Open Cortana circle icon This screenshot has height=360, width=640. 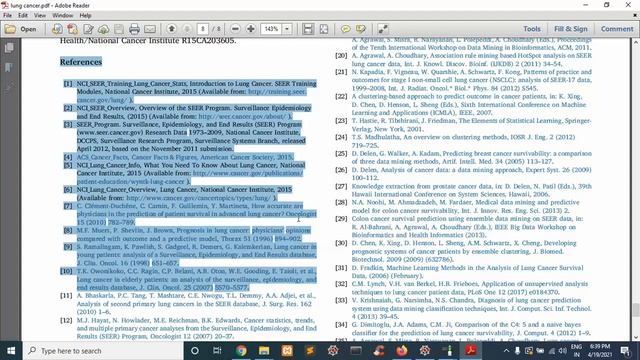195,351
